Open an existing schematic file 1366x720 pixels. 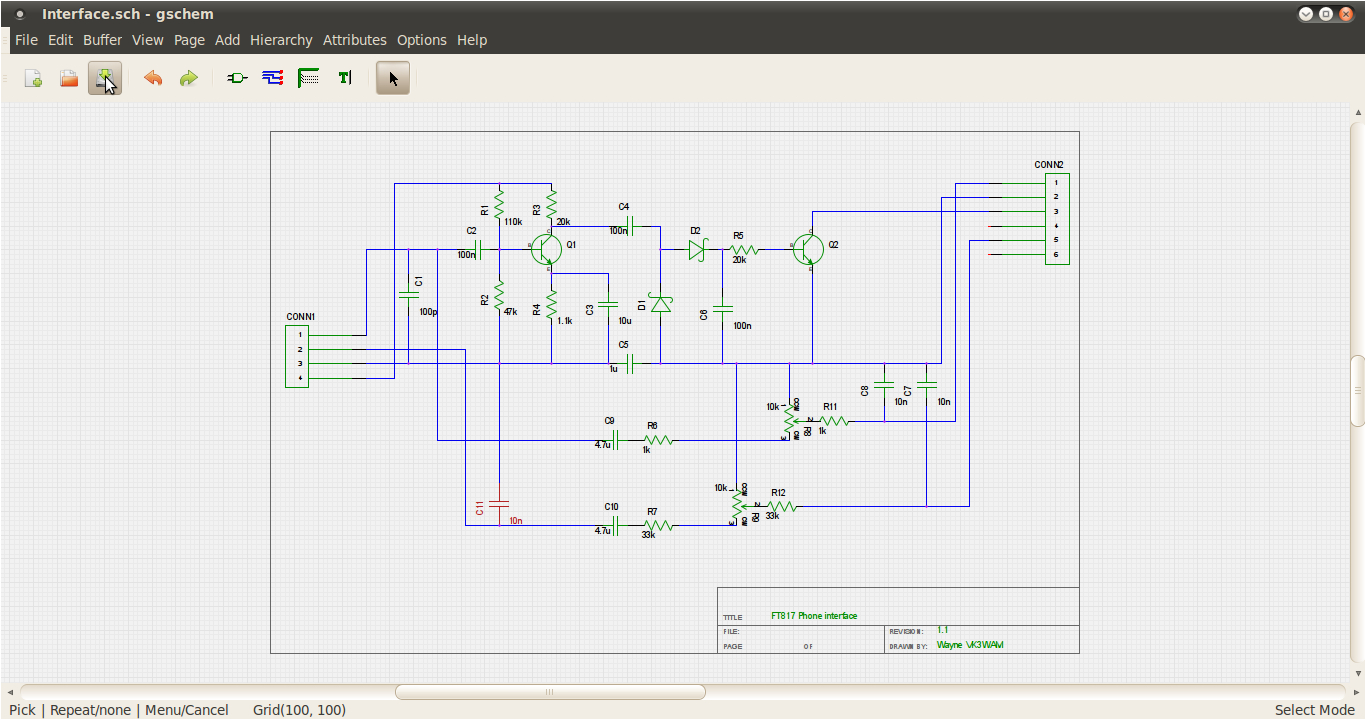[x=68, y=77]
